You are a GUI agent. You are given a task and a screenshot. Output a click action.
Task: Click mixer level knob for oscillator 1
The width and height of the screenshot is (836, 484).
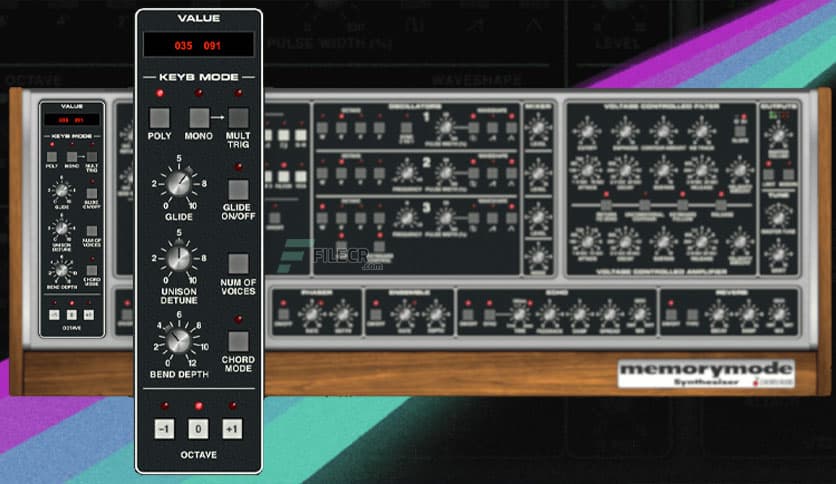tap(538, 128)
